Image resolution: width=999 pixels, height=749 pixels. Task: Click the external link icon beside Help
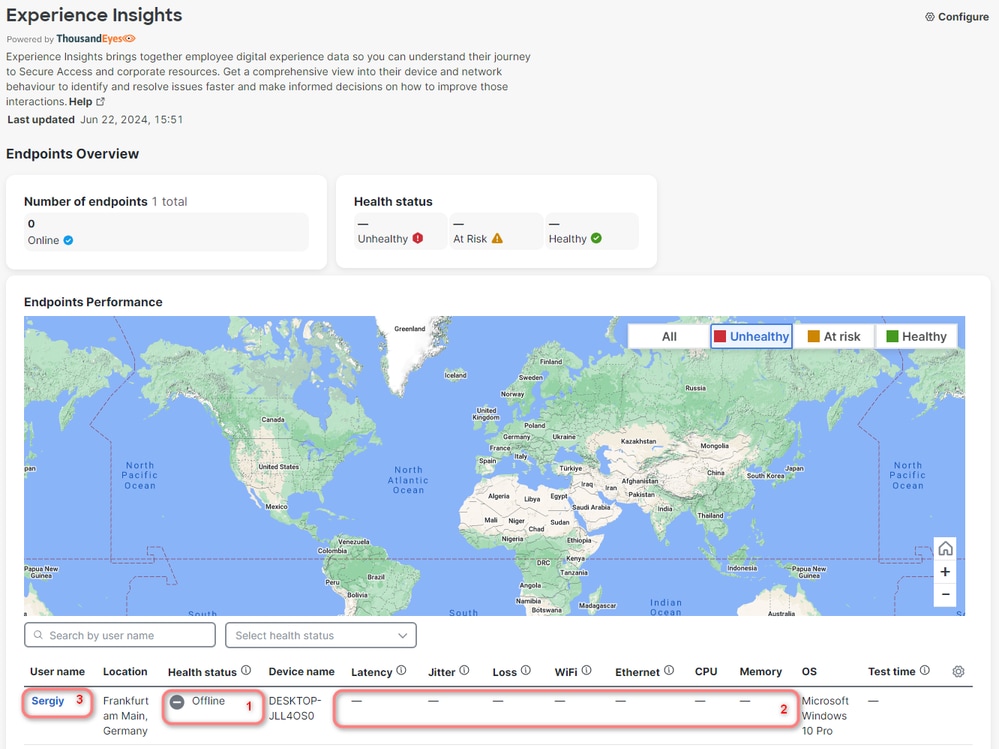pos(100,101)
